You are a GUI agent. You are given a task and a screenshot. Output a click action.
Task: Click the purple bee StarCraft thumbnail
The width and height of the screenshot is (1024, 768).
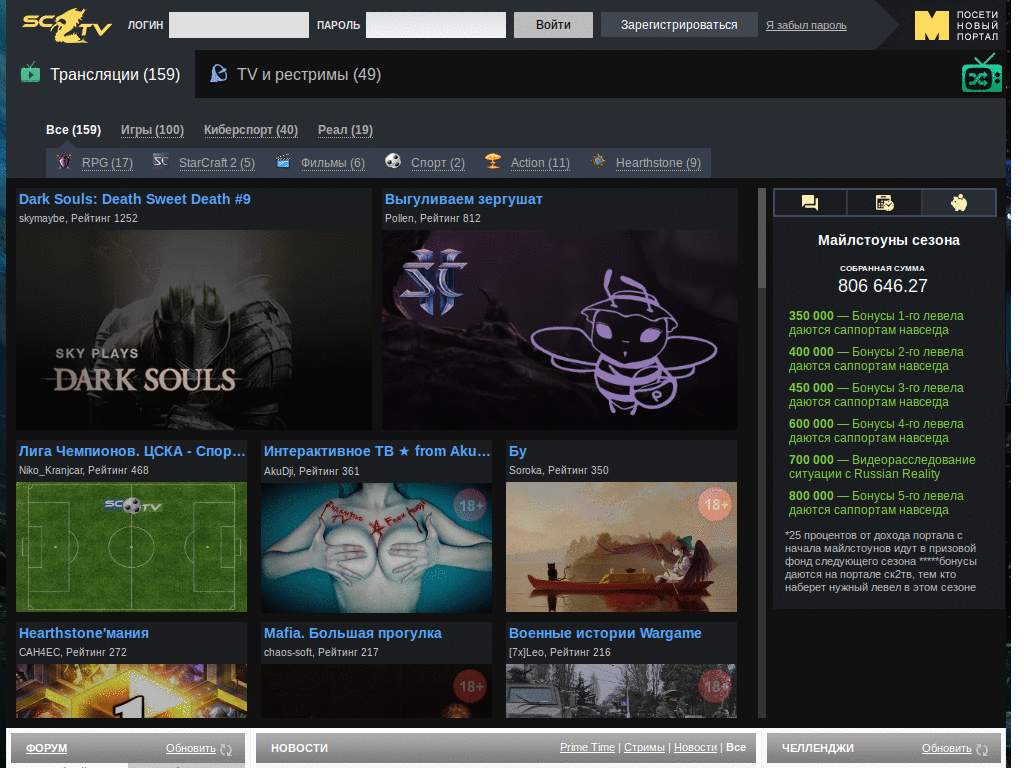pyautogui.click(x=560, y=329)
